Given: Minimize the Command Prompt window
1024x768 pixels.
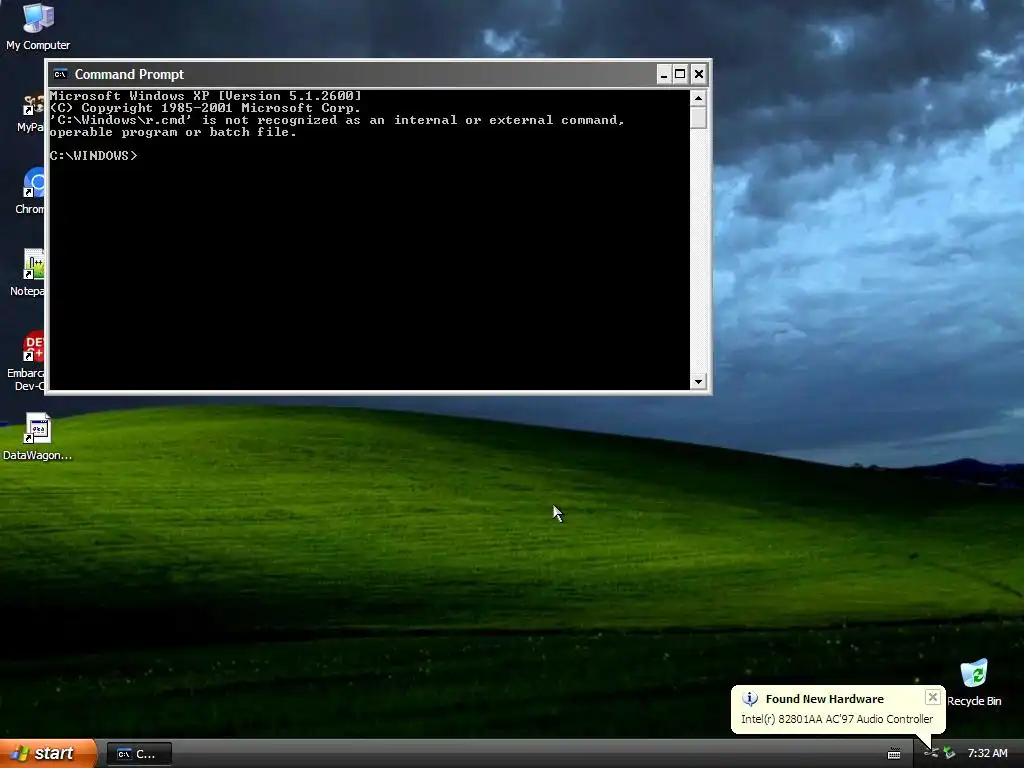Looking at the screenshot, I should tap(664, 74).
